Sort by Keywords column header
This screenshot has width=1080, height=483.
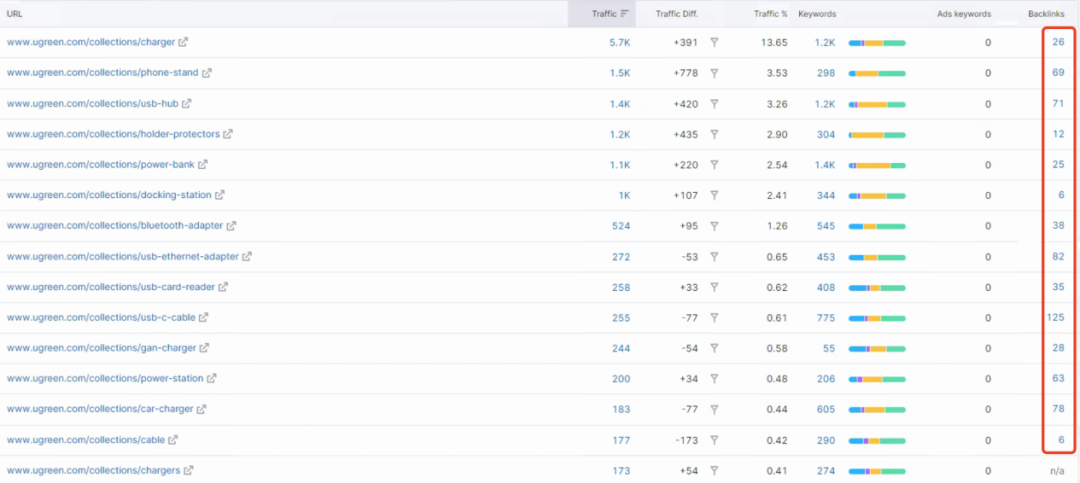817,14
